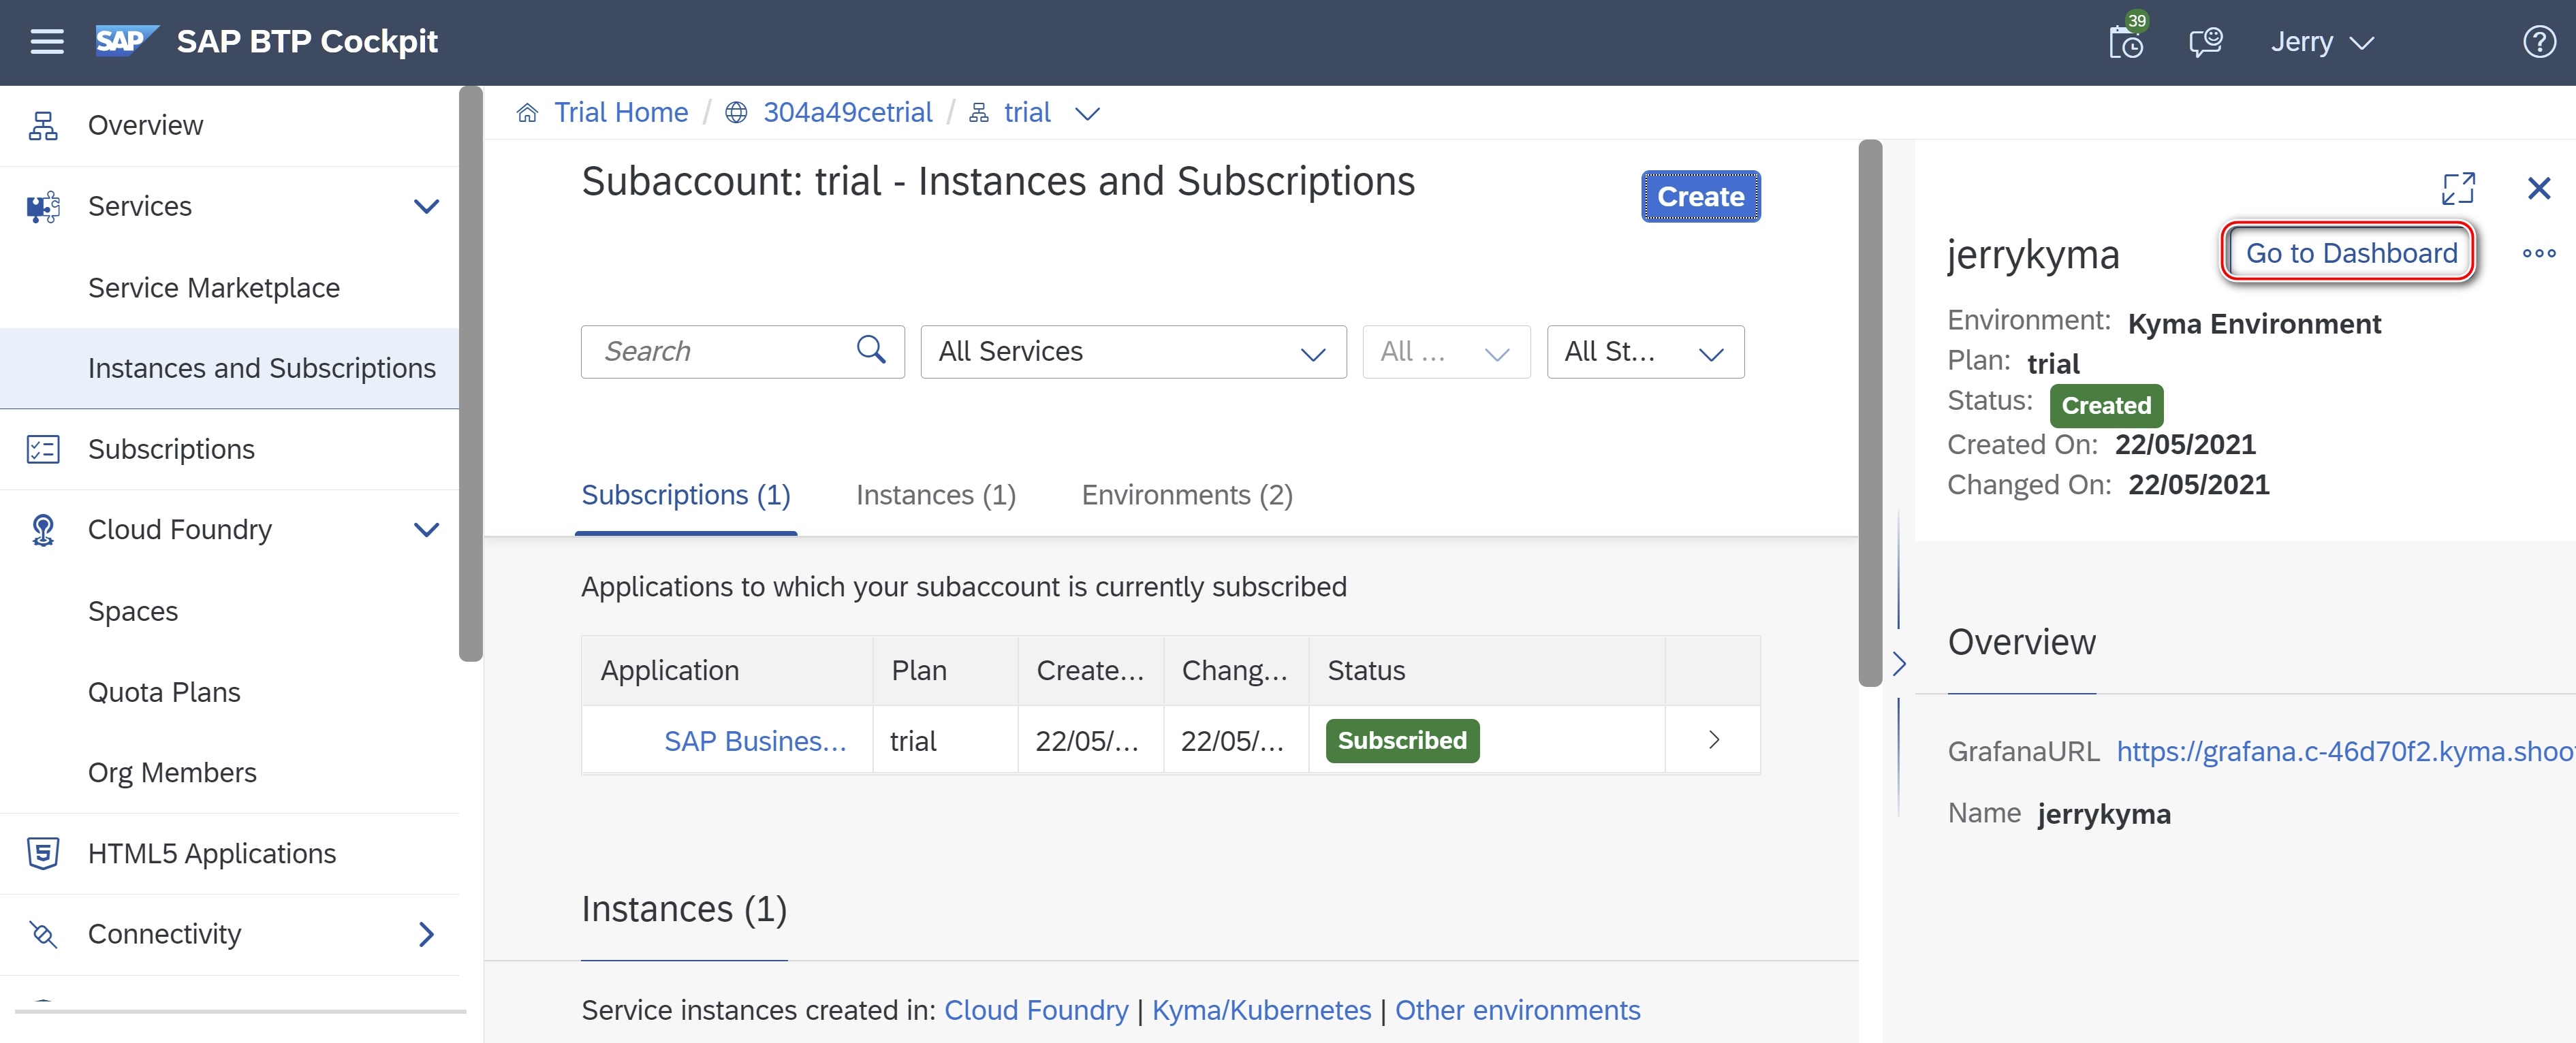The width and height of the screenshot is (2576, 1043).
Task: Switch to Instances (1) tab
Action: point(936,495)
